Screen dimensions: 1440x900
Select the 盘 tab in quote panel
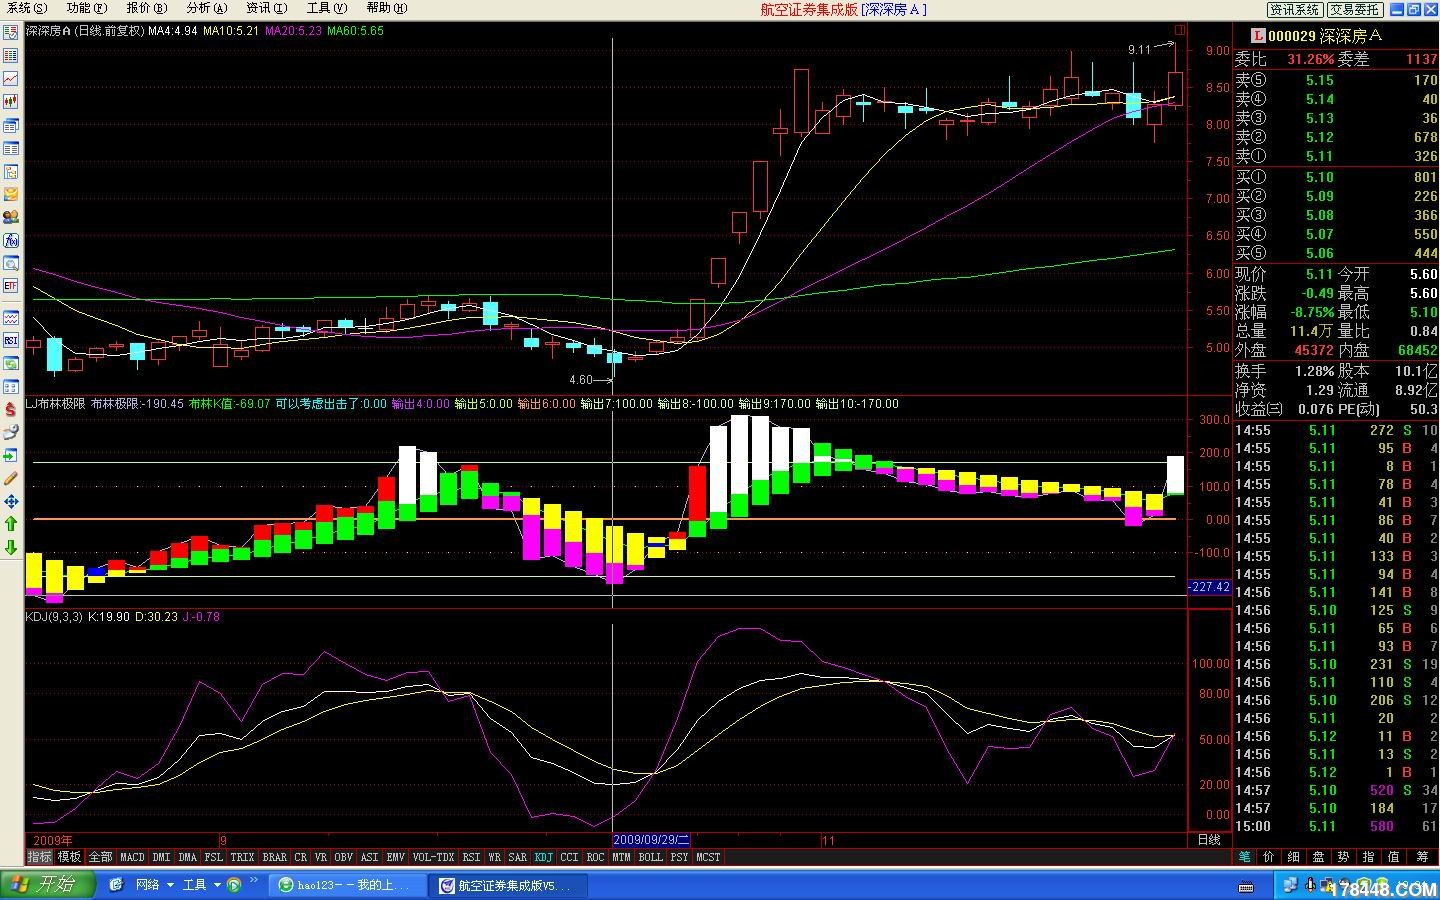(x=1318, y=857)
